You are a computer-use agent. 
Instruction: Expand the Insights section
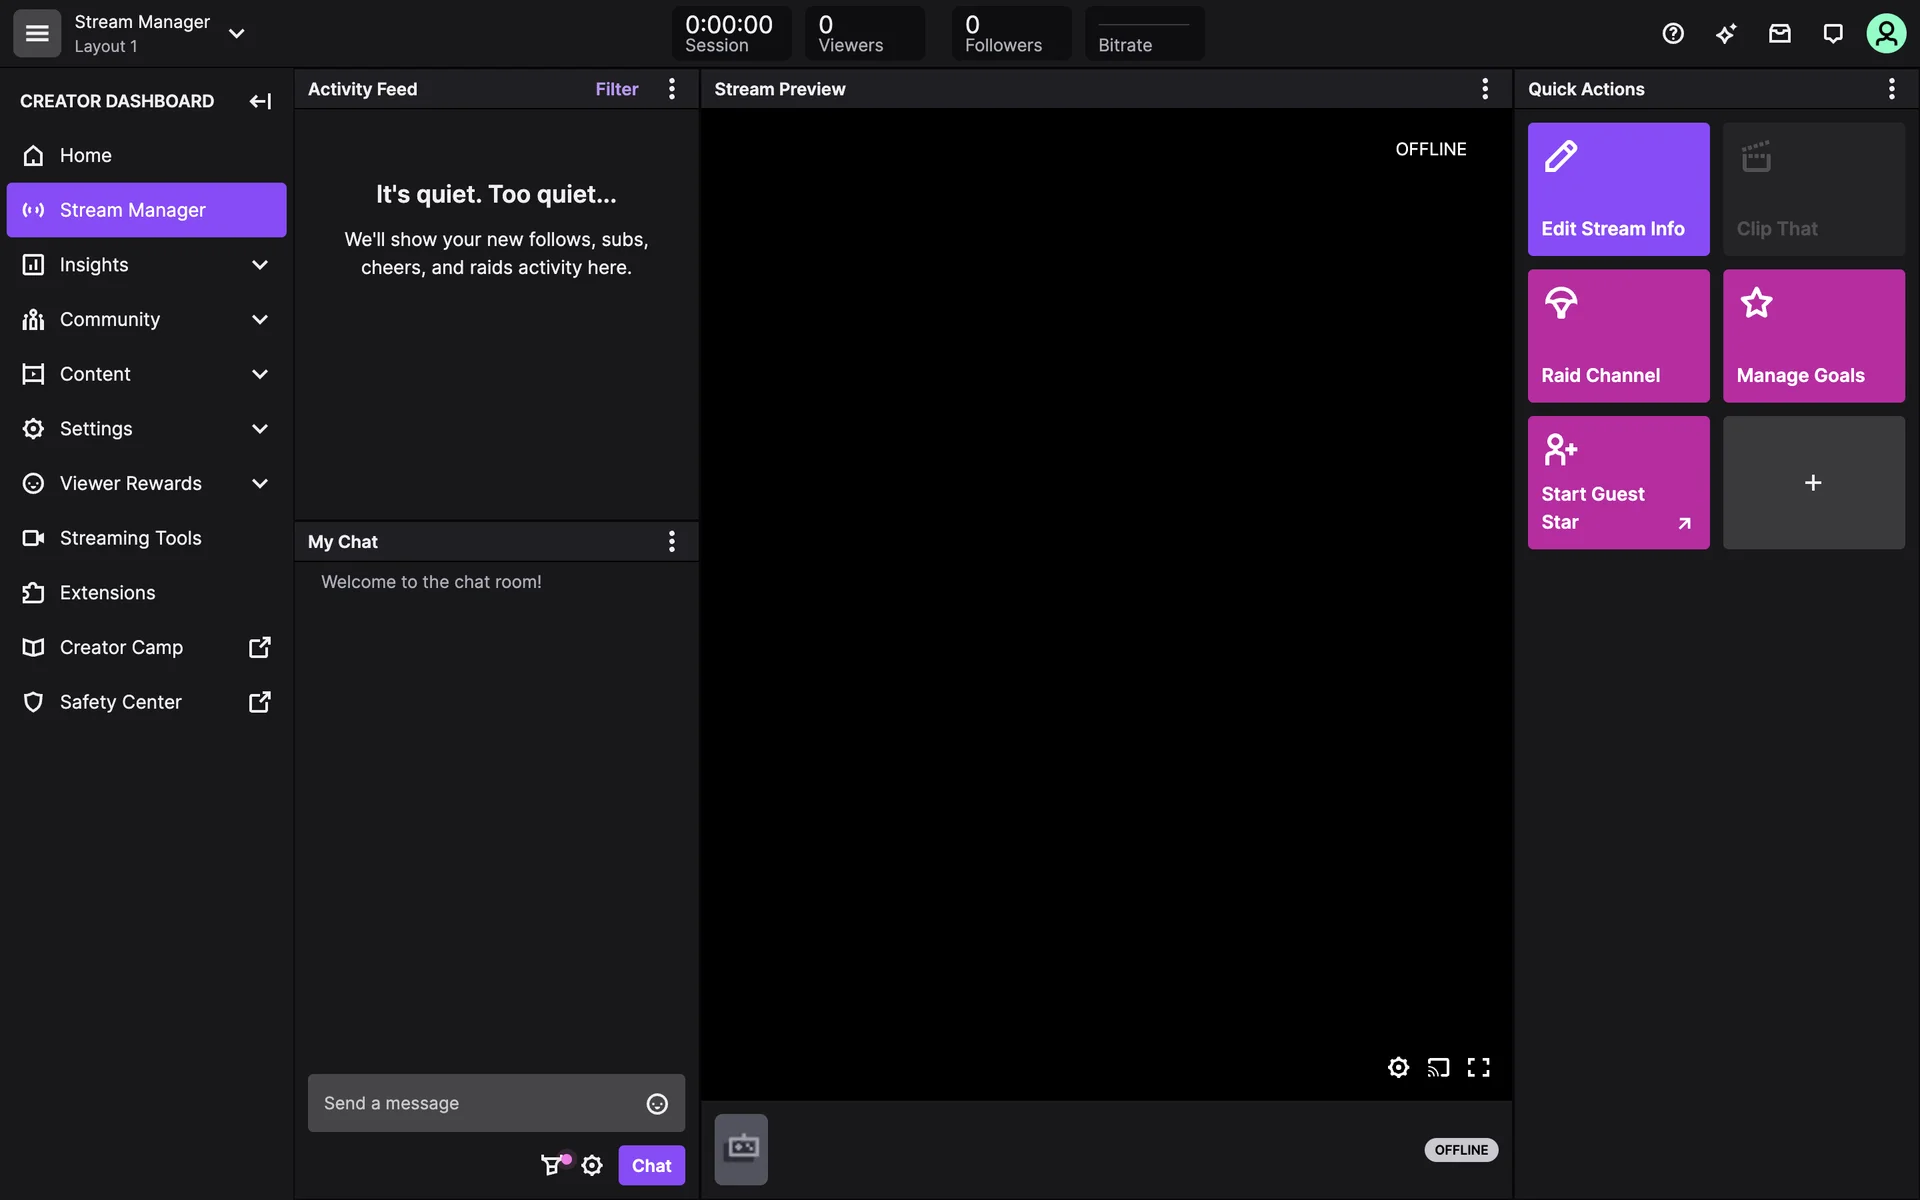coord(260,265)
